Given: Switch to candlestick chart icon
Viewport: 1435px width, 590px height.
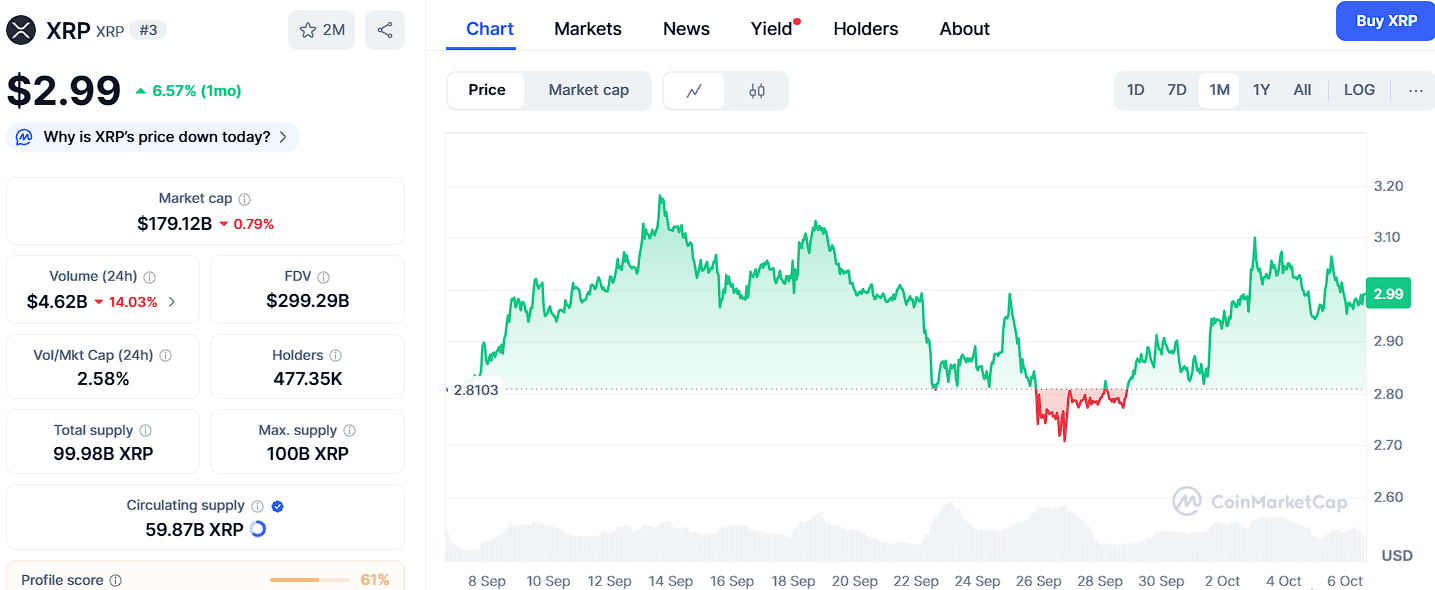Looking at the screenshot, I should pos(757,91).
